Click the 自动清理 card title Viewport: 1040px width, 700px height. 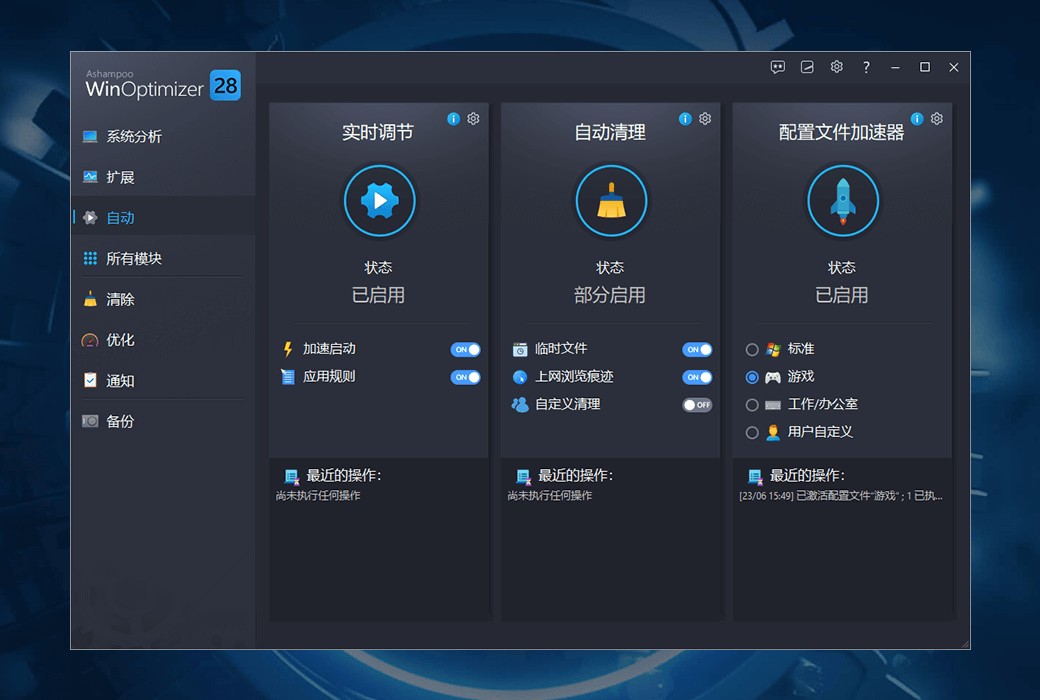pos(610,132)
